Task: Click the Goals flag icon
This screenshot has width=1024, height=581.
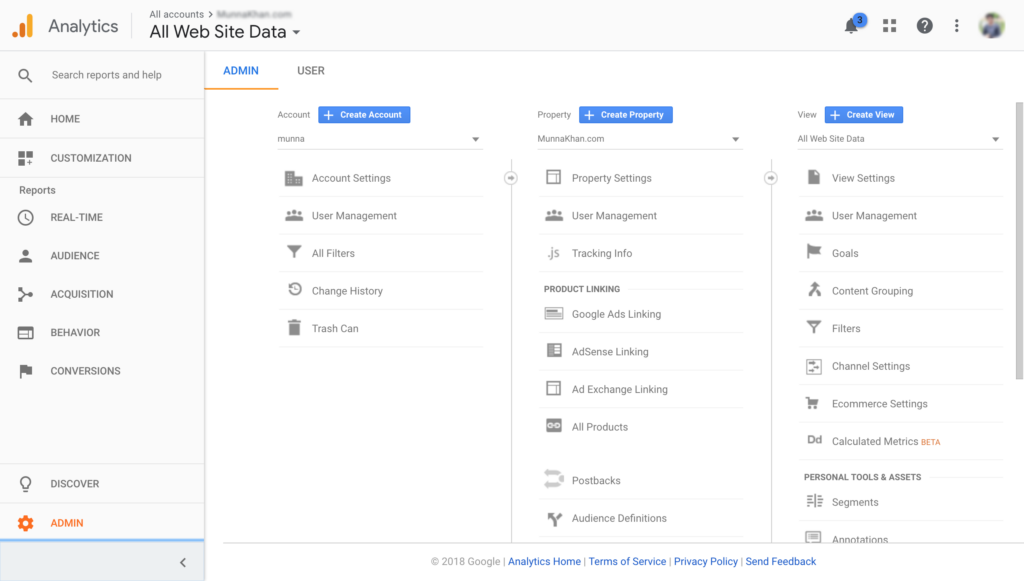Action: pyautogui.click(x=814, y=253)
